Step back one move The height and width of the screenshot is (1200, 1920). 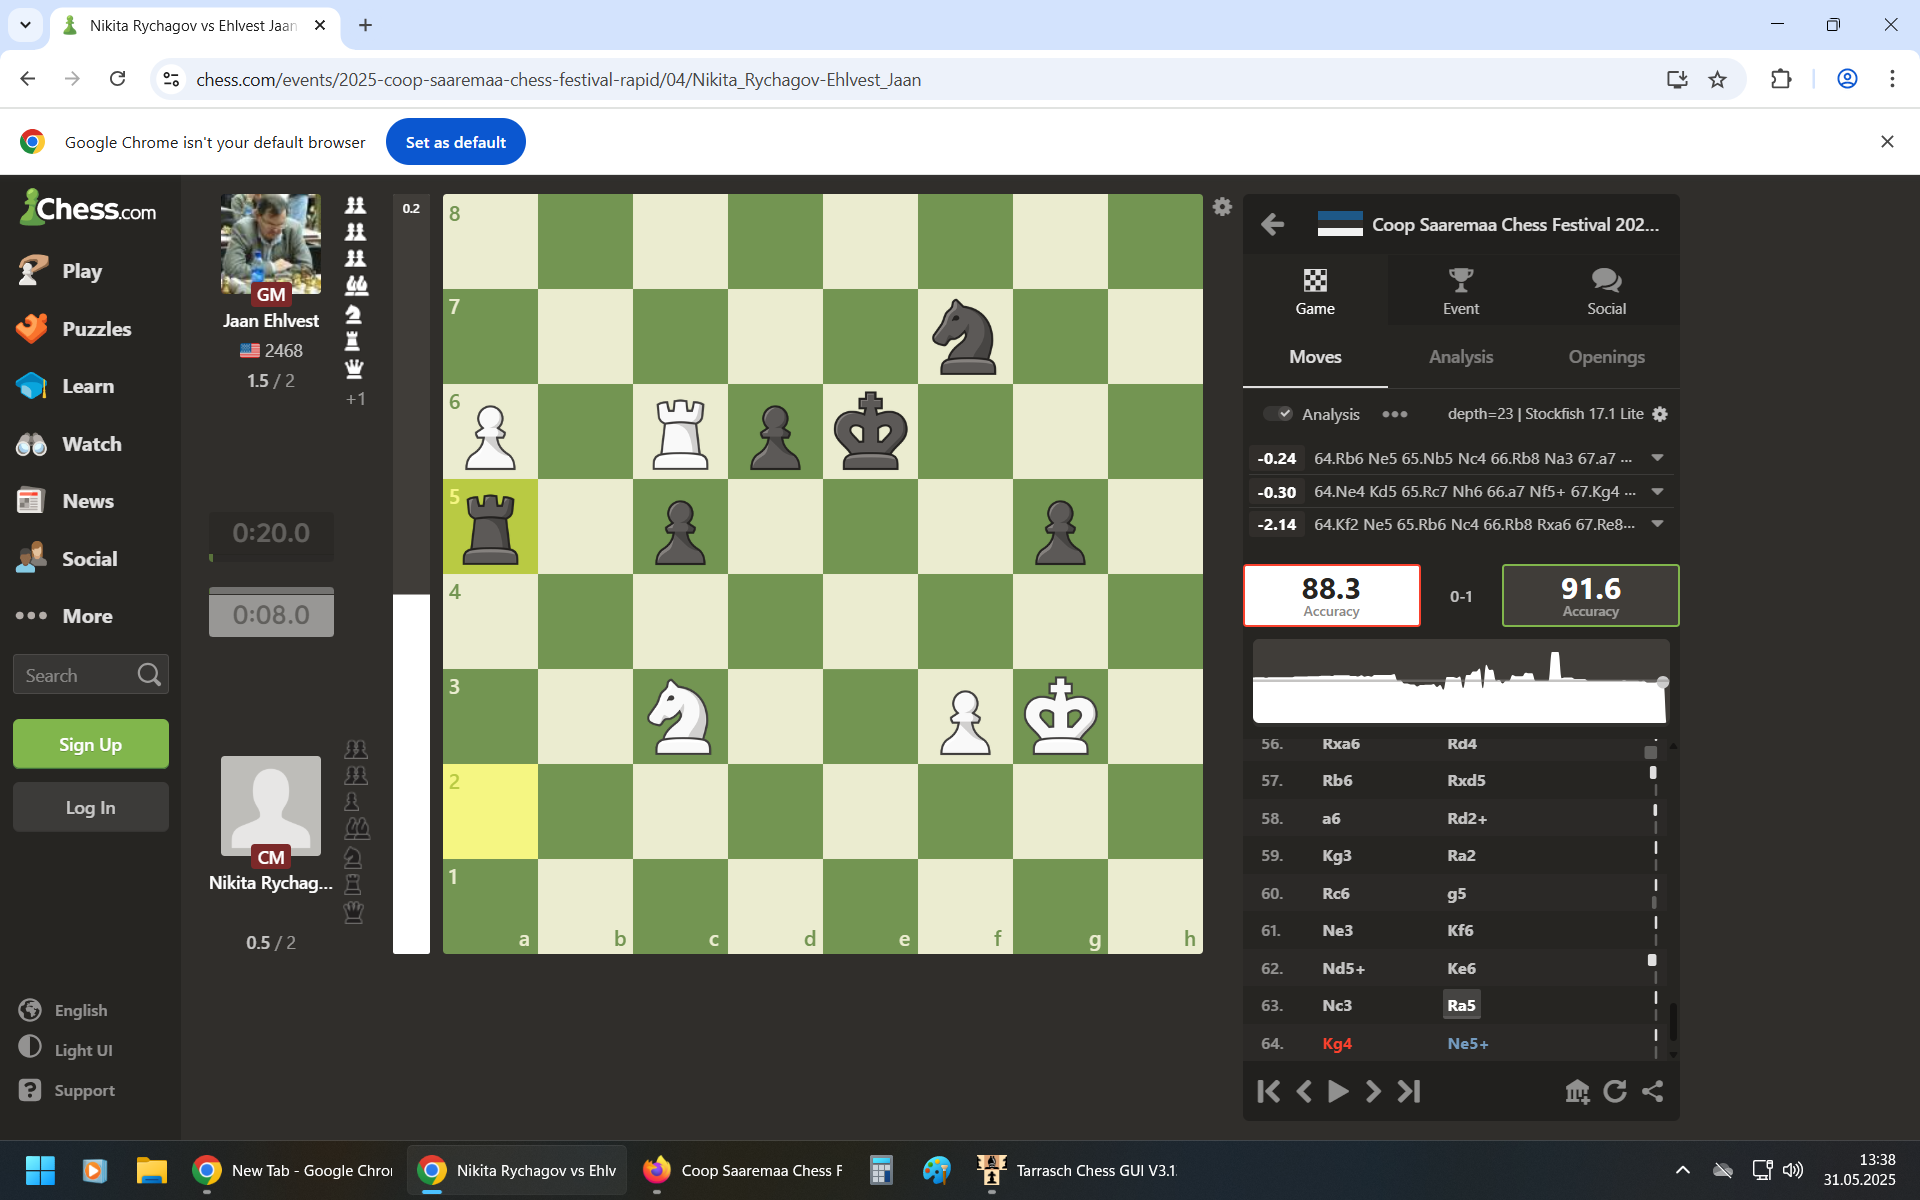pos(1304,1091)
